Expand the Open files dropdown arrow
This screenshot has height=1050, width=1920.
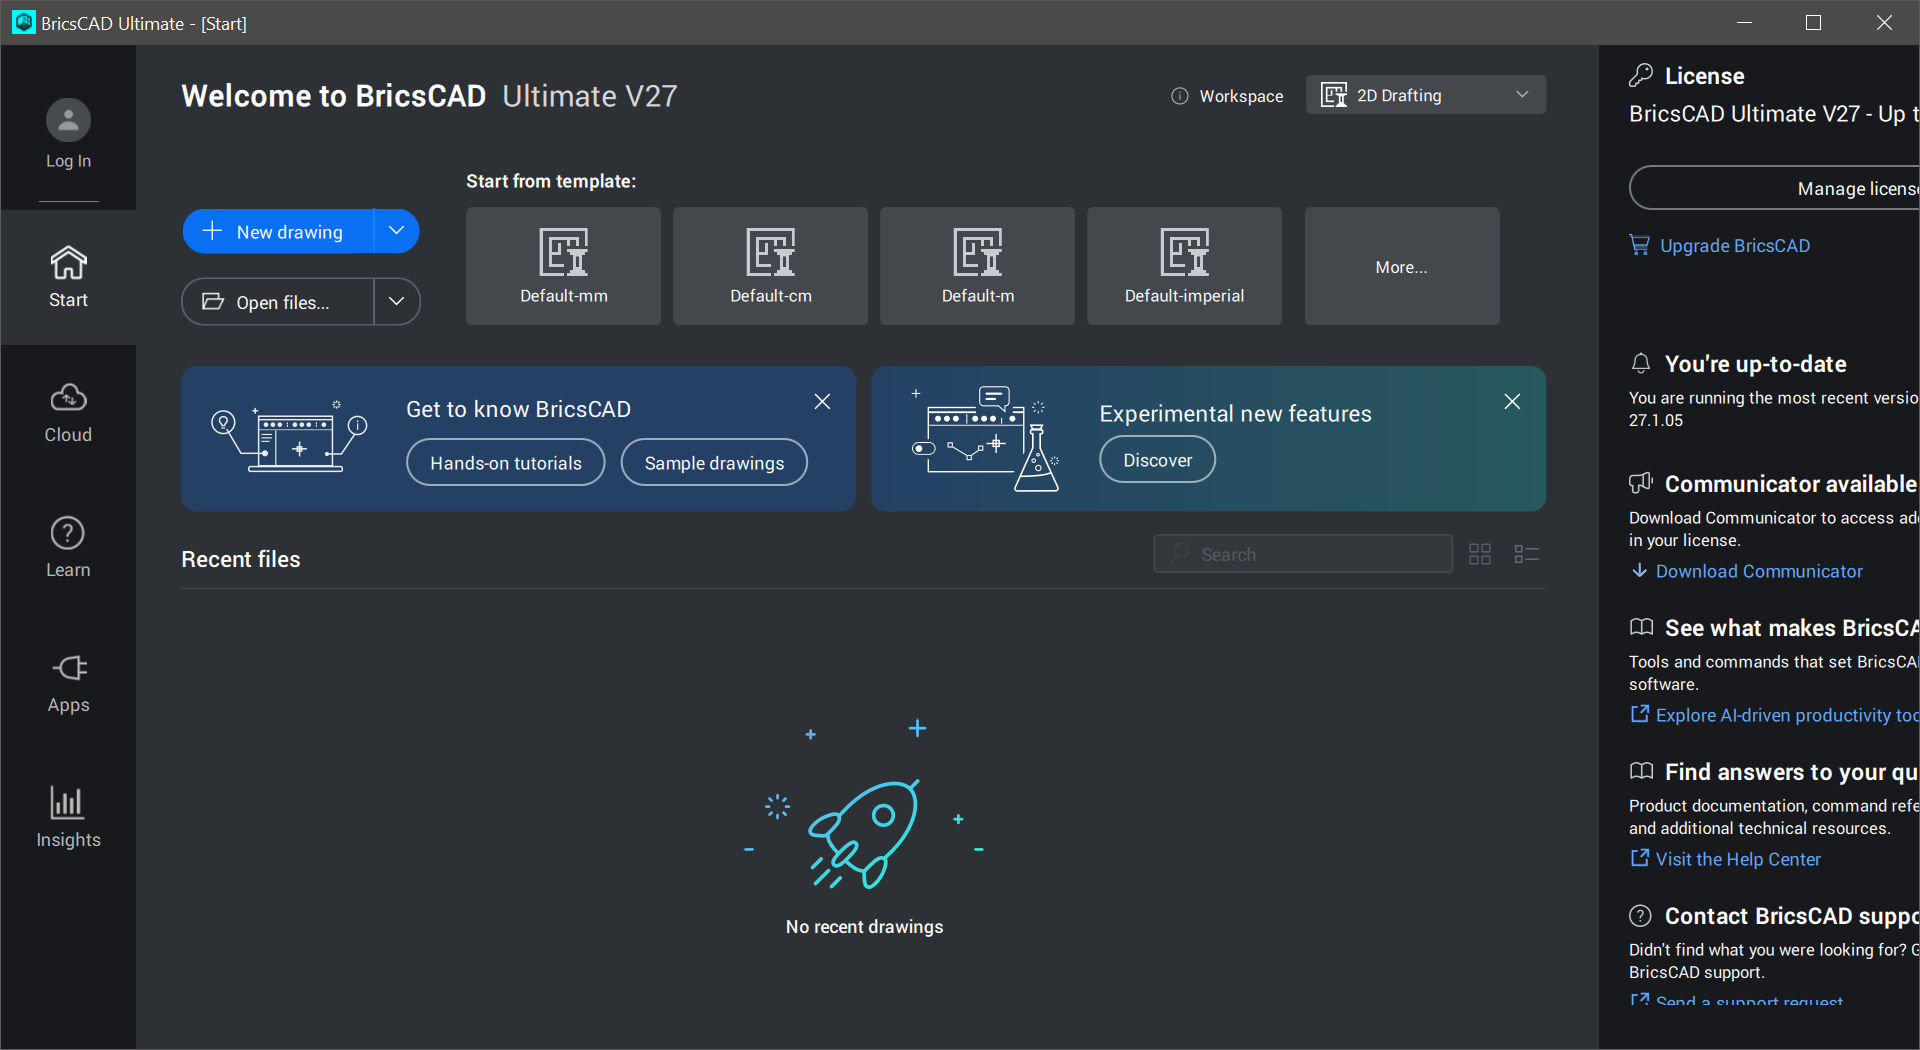(x=397, y=302)
